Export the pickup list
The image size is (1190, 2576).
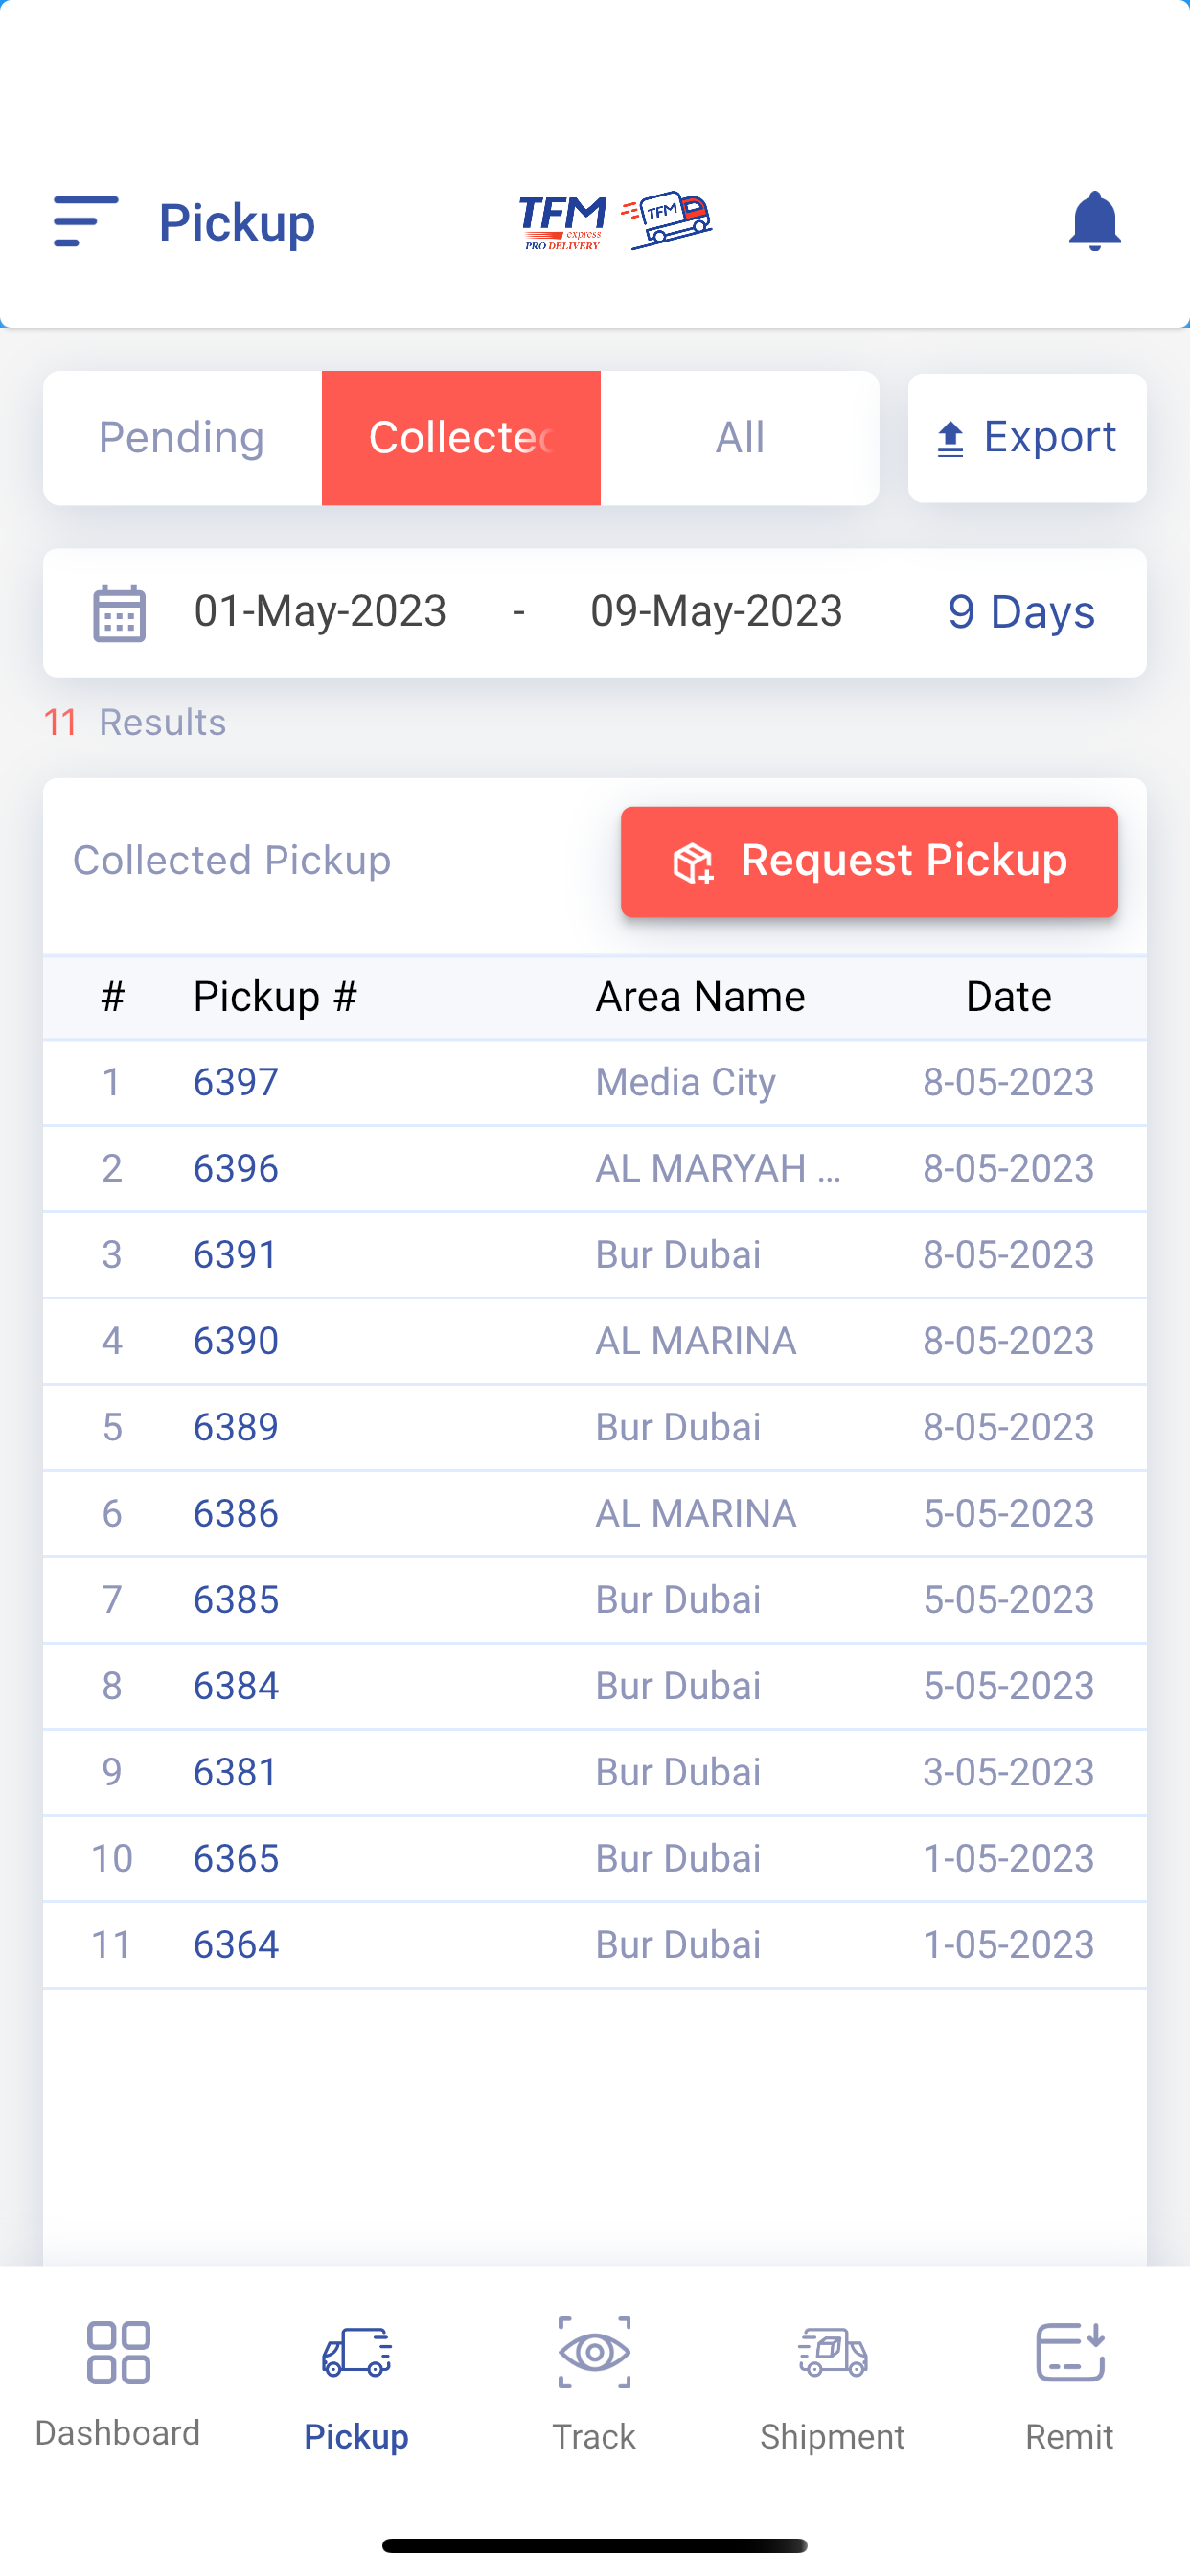point(1027,438)
